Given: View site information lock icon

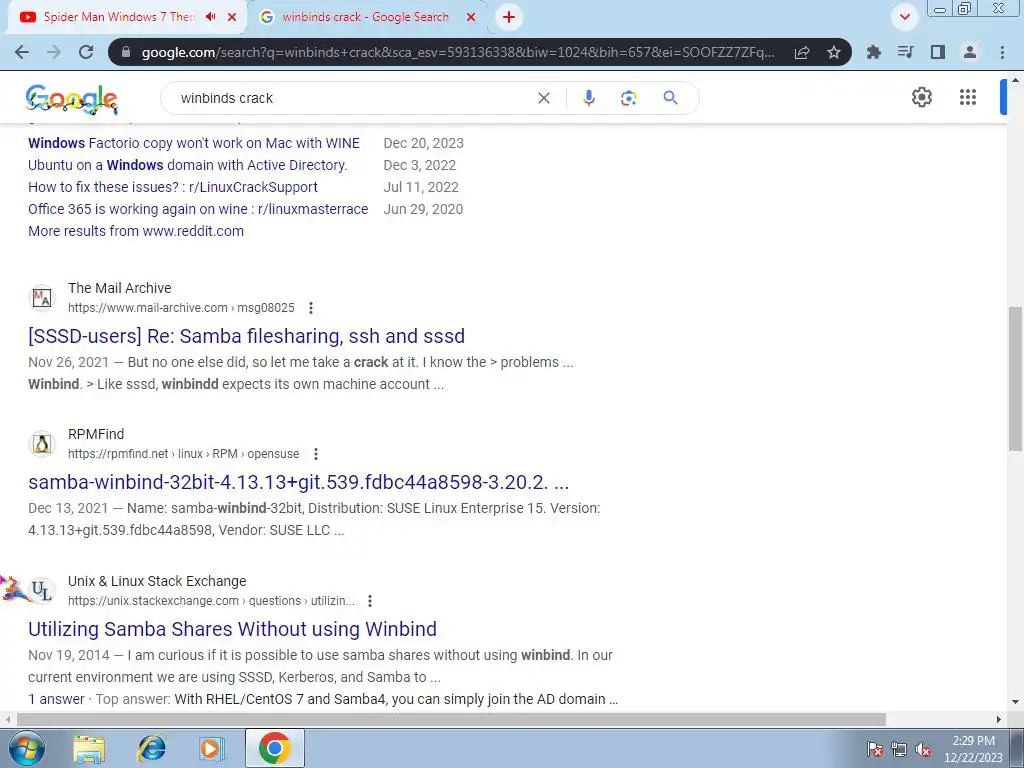Looking at the screenshot, I should (126, 52).
